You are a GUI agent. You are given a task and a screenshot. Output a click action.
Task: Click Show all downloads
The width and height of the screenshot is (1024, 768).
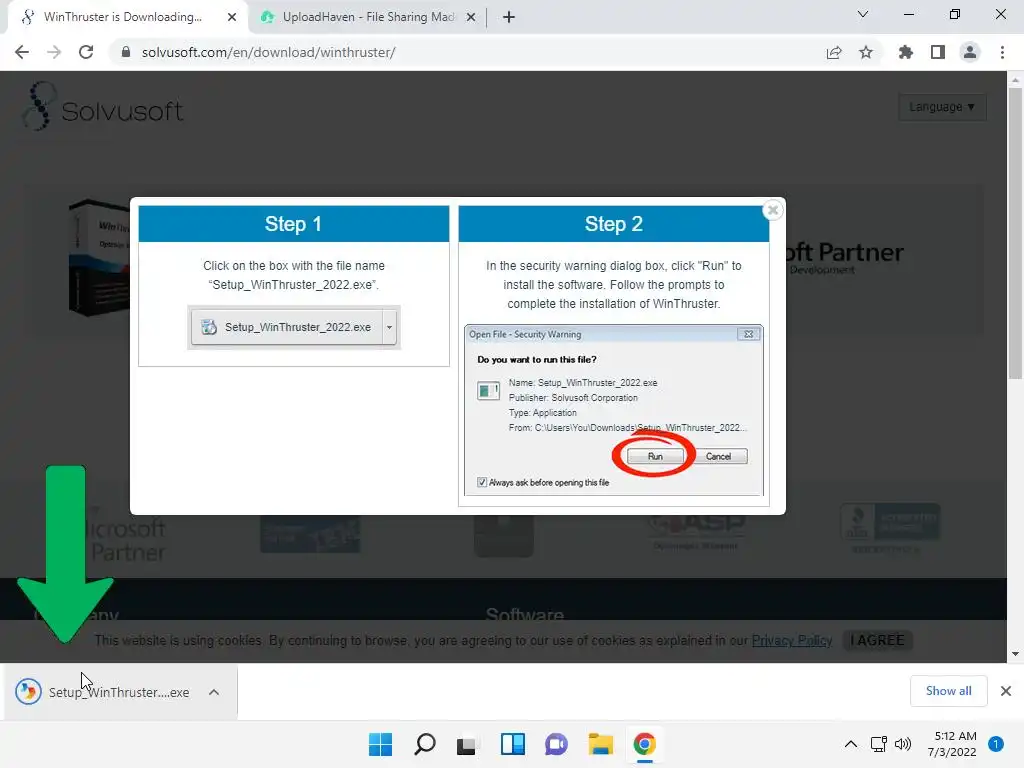pyautogui.click(x=948, y=691)
